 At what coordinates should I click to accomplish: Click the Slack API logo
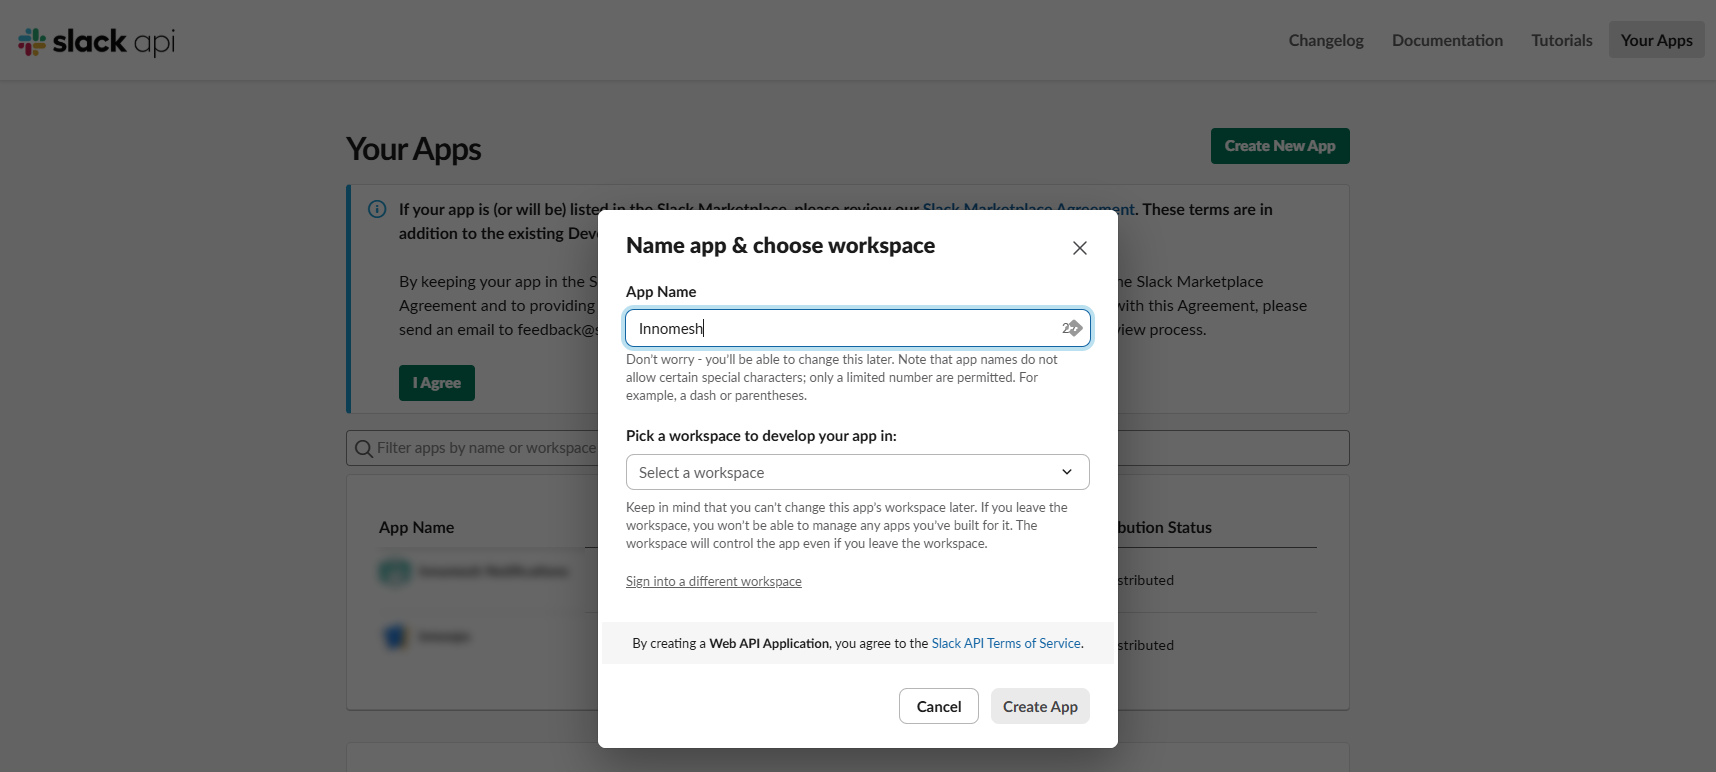(97, 41)
